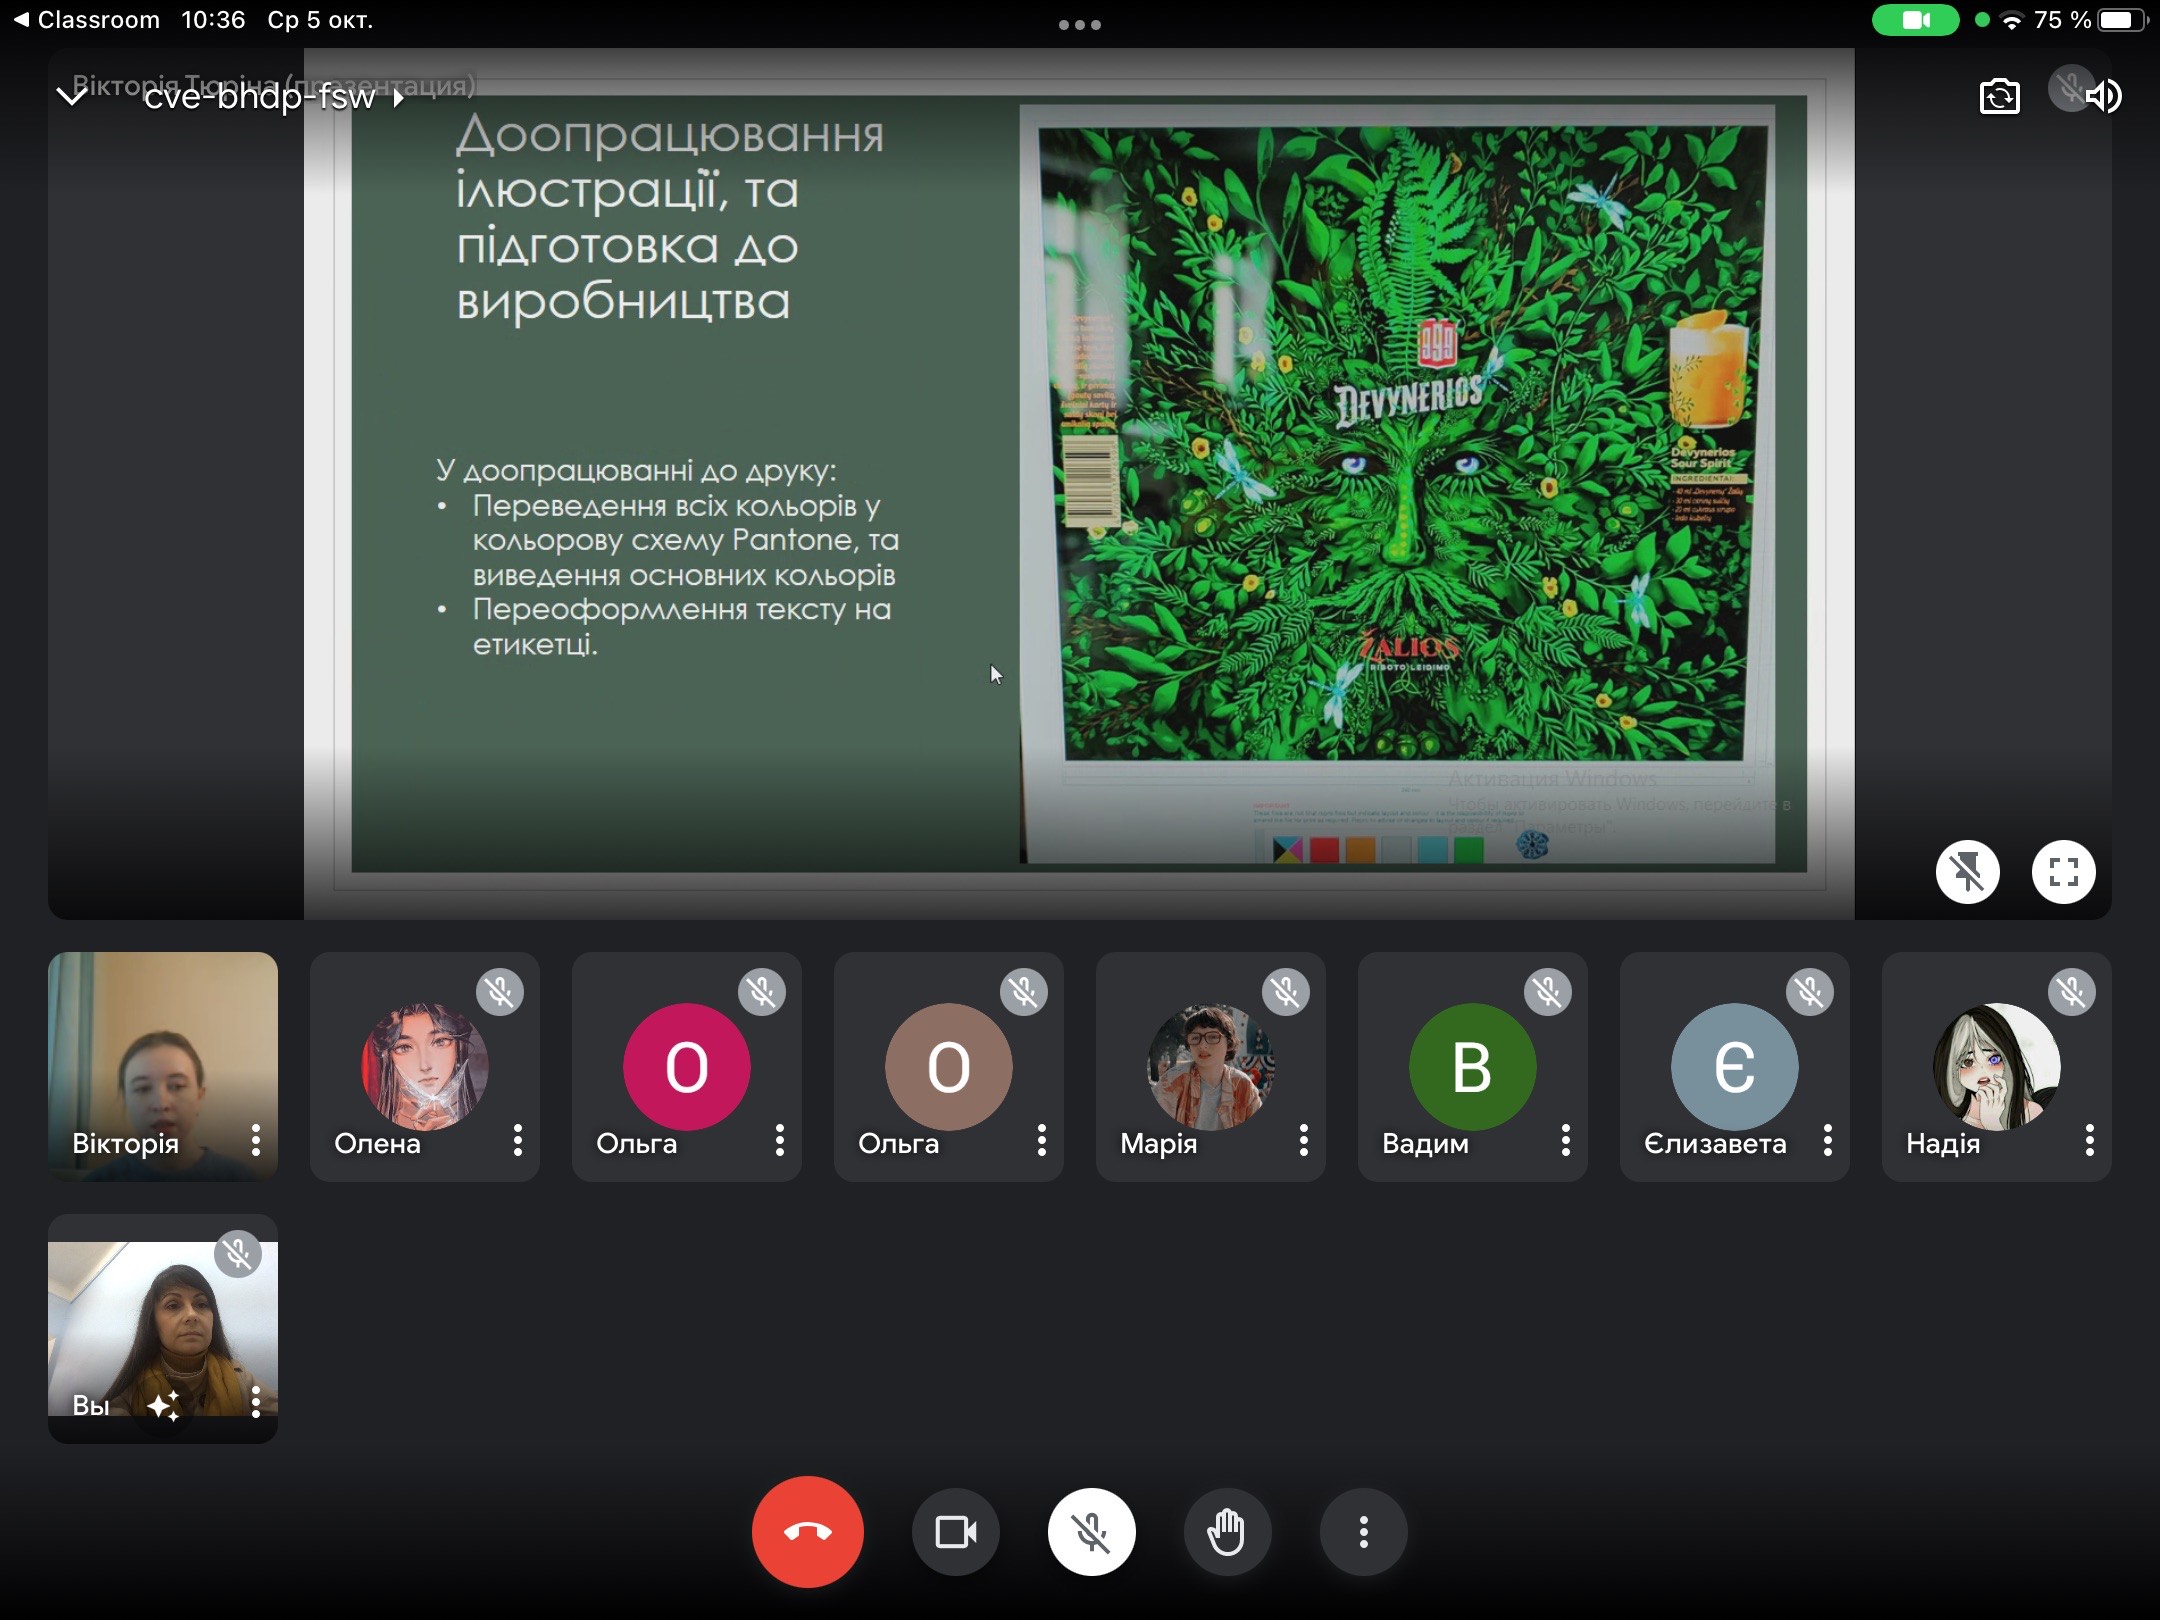Viewport: 2160px width, 1620px height.
Task: Tap the muted mic badge on Марія's tile
Action: coord(1286,992)
